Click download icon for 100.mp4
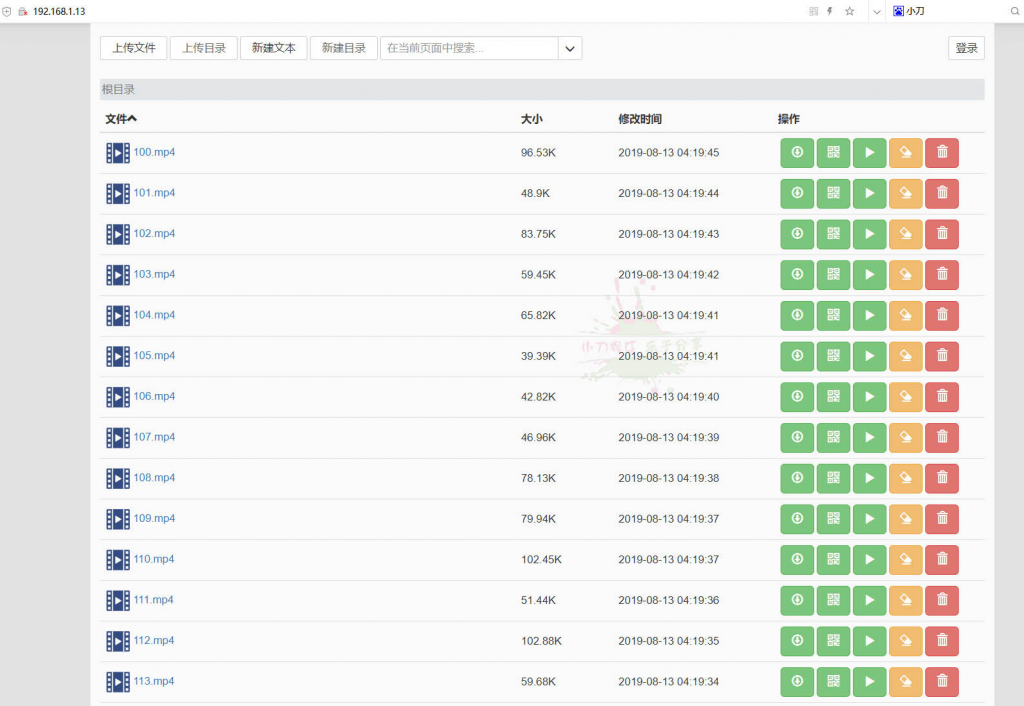The height and width of the screenshot is (706, 1024). pos(797,153)
